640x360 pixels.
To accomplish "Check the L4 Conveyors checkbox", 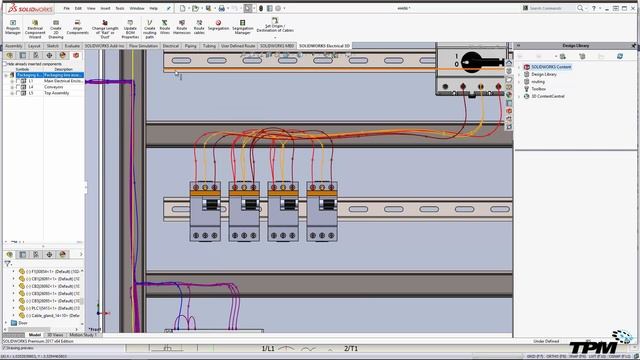I will pyautogui.click(x=18, y=87).
